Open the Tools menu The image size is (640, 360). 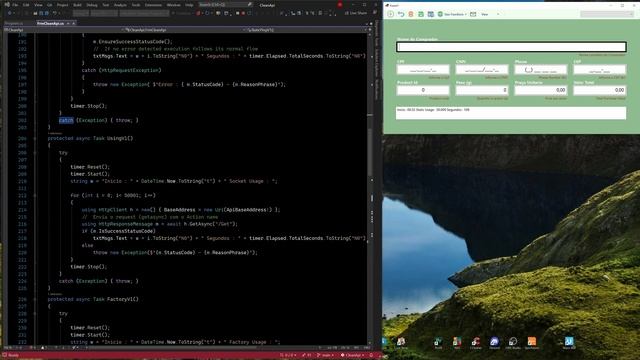[x=136, y=5]
